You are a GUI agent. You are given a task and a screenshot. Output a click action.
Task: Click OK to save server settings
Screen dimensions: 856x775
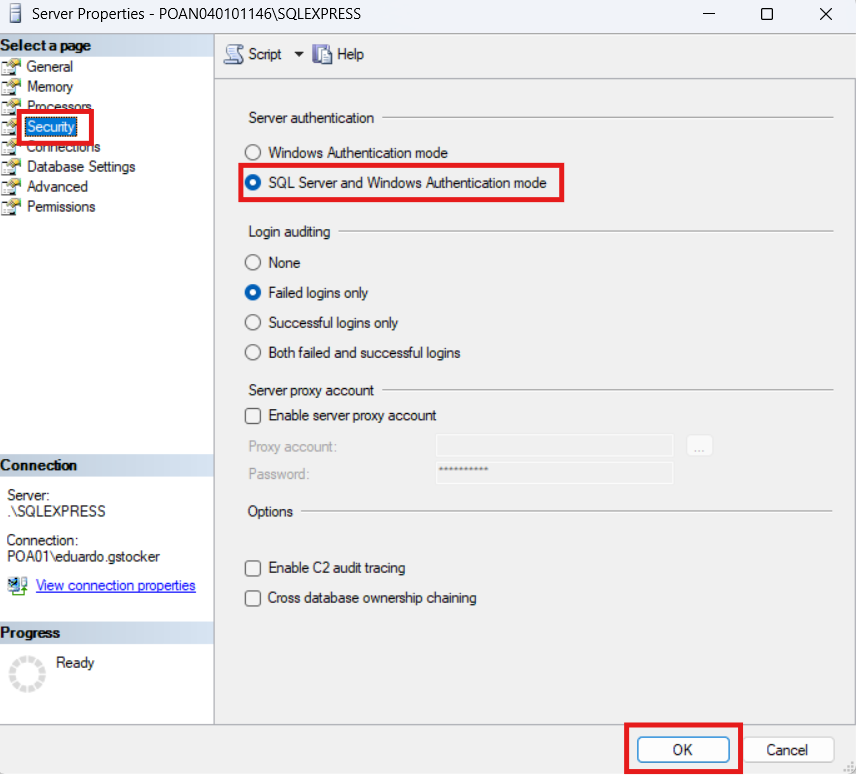(x=684, y=749)
